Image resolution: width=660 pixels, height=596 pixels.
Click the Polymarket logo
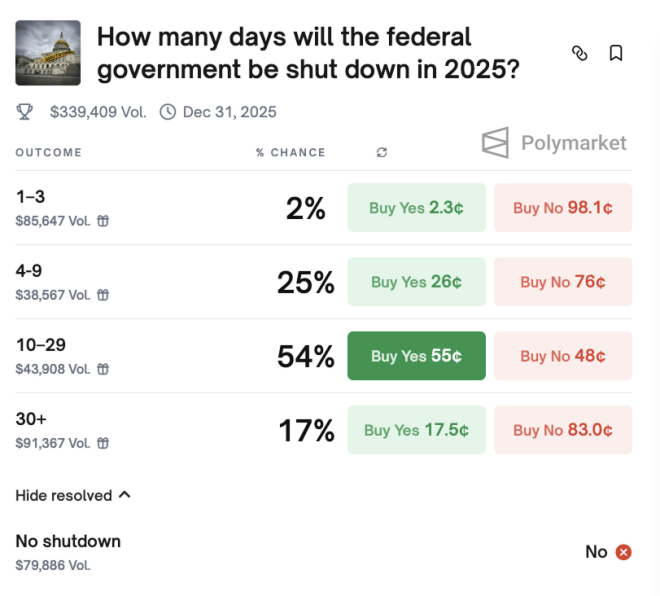click(x=554, y=143)
